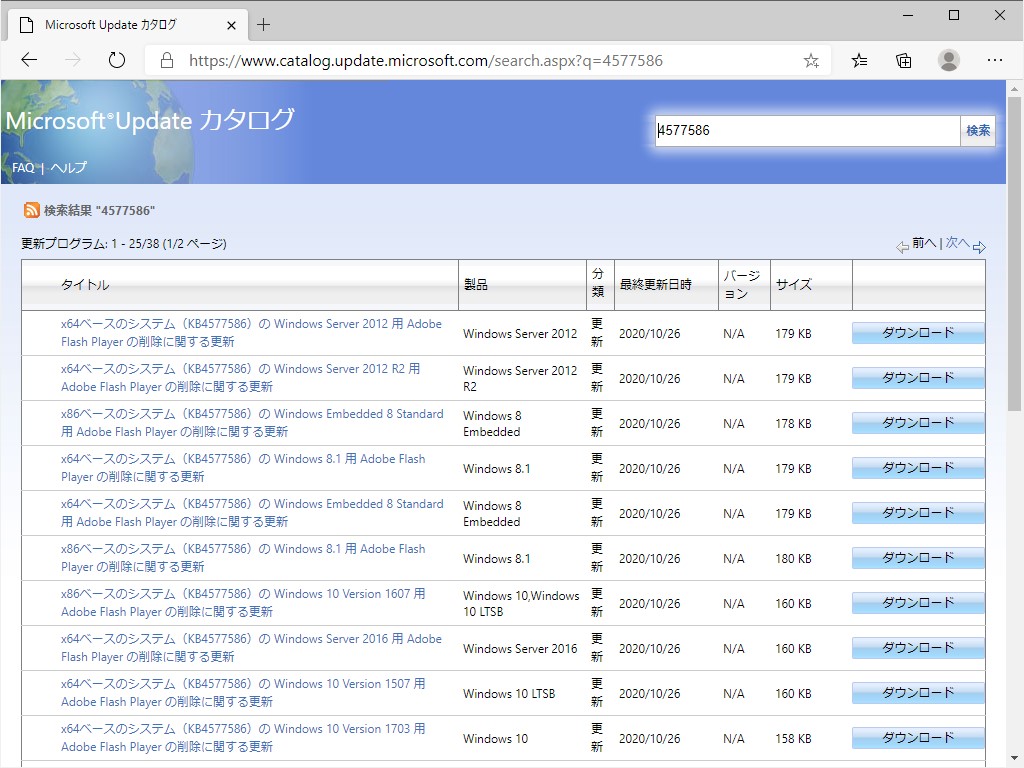Add the page to favorites via star icon
Image resolution: width=1024 pixels, height=768 pixels.
812,60
